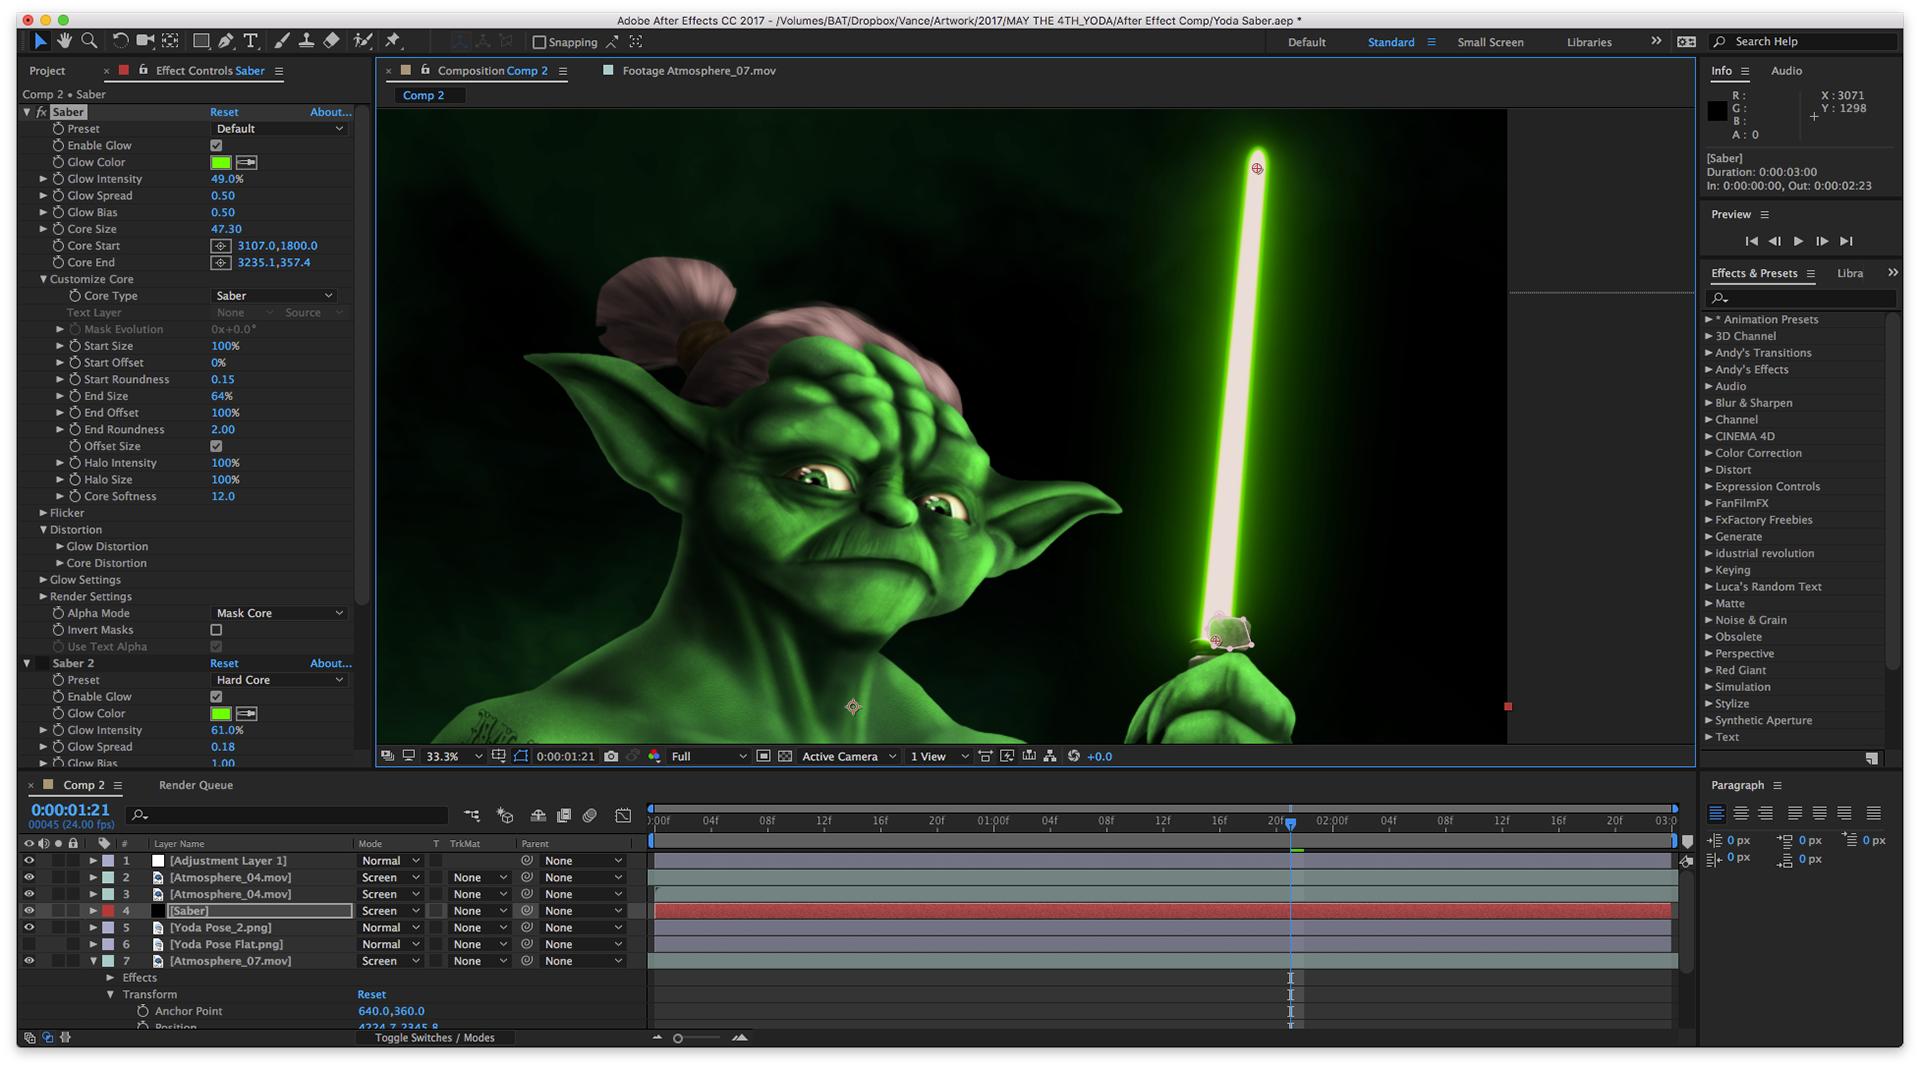Toggle the Offset Size checkbox
Image resolution: width=1920 pixels, height=1068 pixels.
[216, 447]
